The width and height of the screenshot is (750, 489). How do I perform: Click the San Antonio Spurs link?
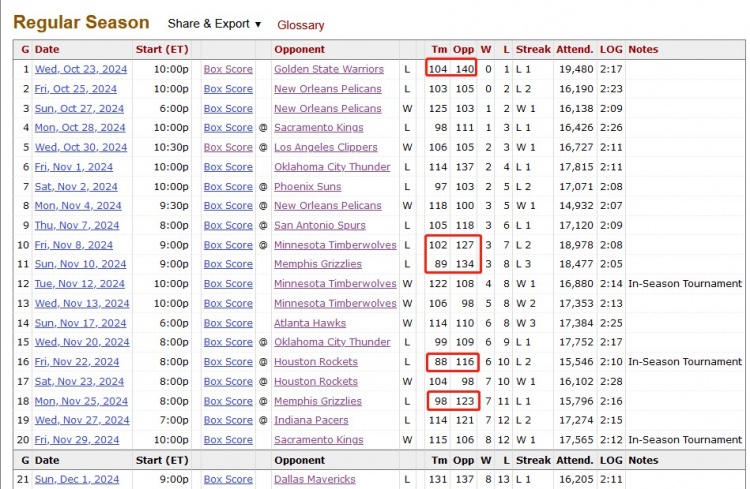point(319,226)
